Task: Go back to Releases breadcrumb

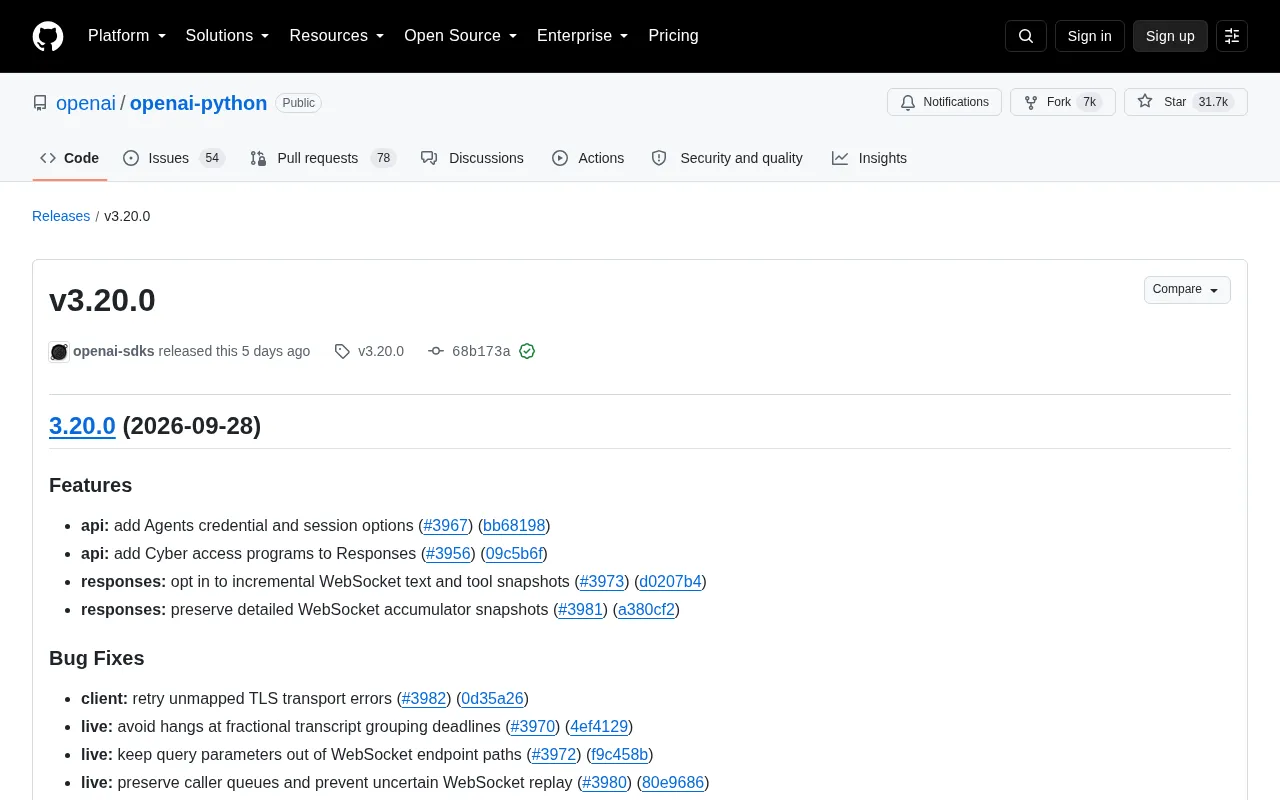Action: [x=61, y=216]
